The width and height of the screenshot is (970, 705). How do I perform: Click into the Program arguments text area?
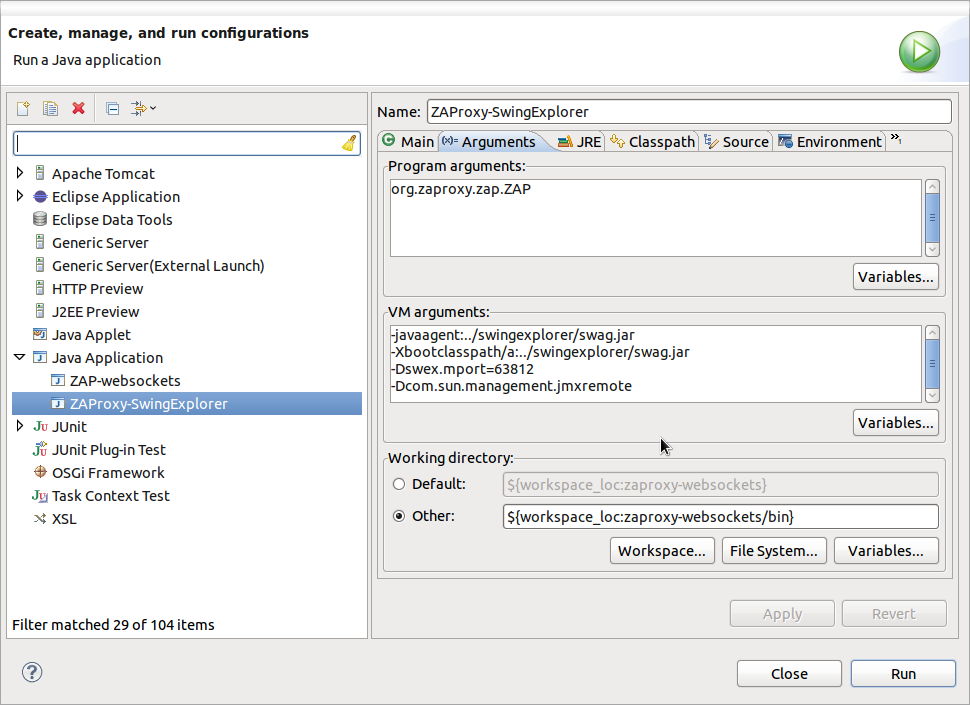[x=656, y=218]
